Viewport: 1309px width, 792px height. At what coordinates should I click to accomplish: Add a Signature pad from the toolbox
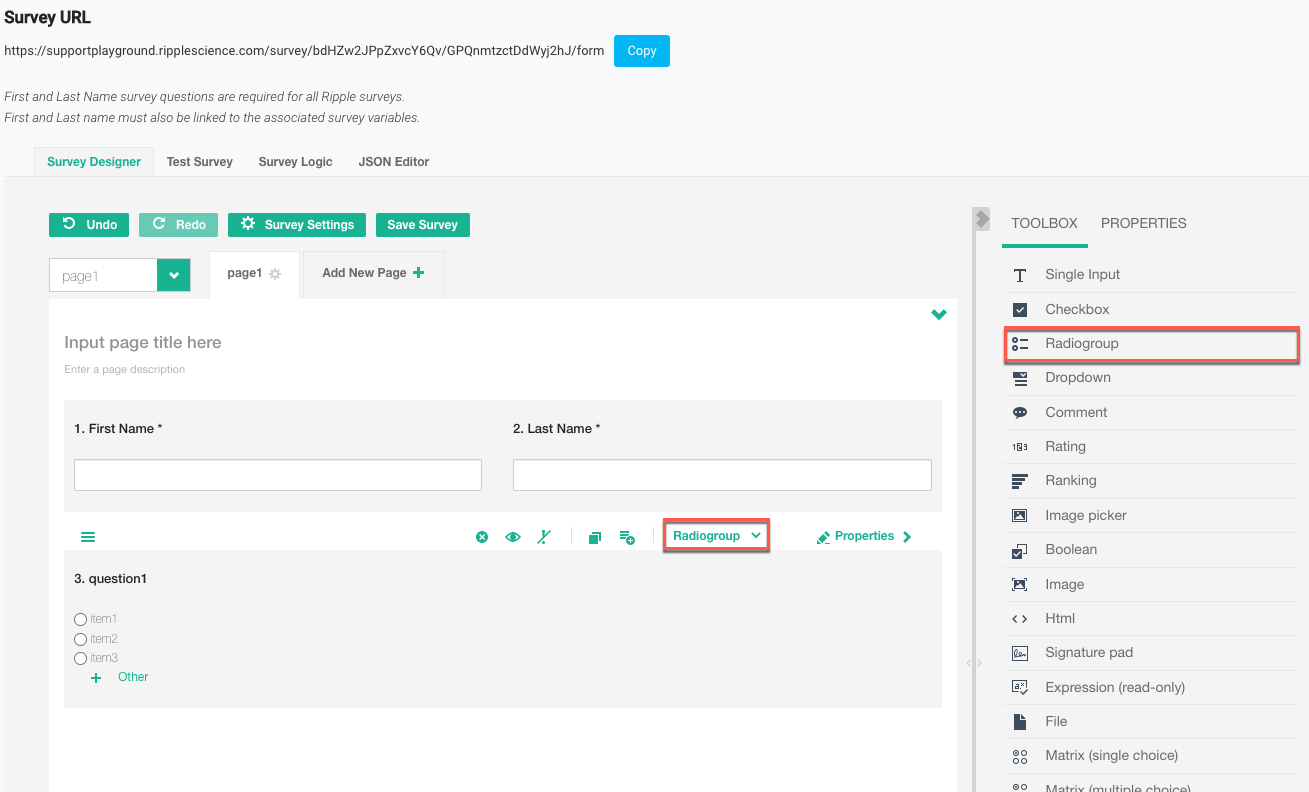click(1088, 653)
